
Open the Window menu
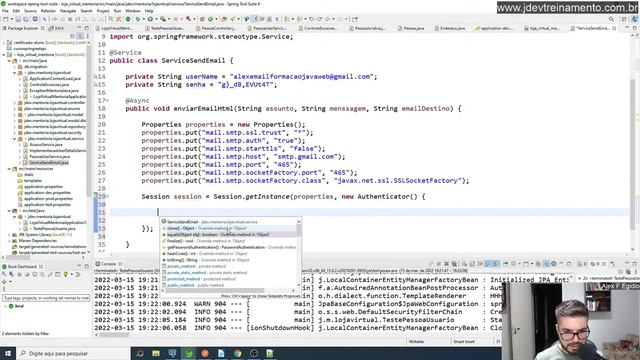(x=133, y=11)
